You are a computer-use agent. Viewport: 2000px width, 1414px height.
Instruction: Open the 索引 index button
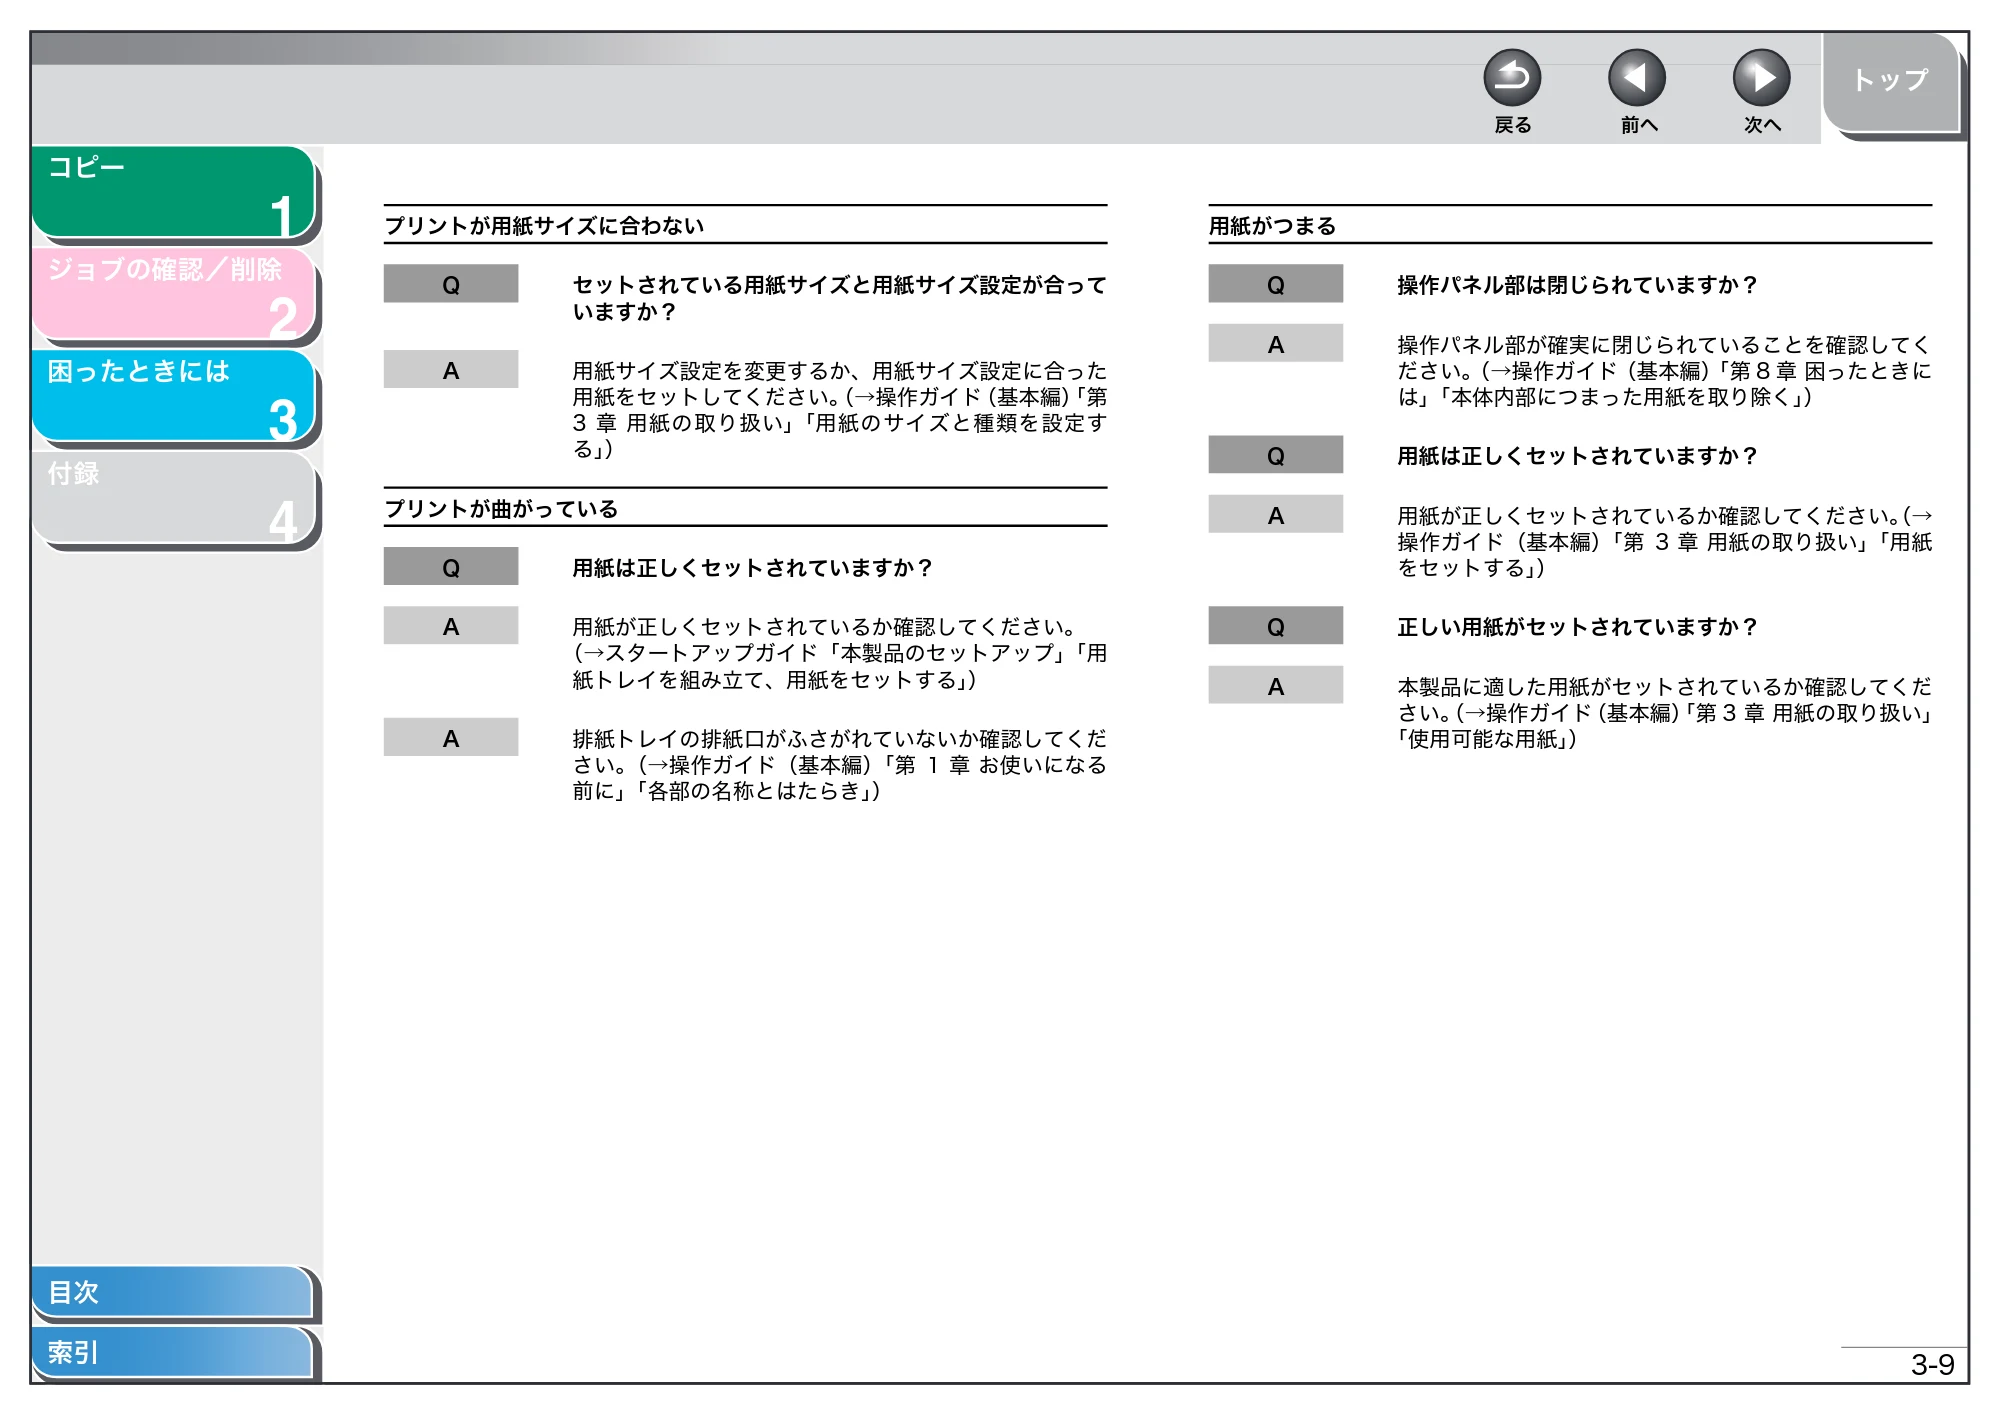(172, 1352)
